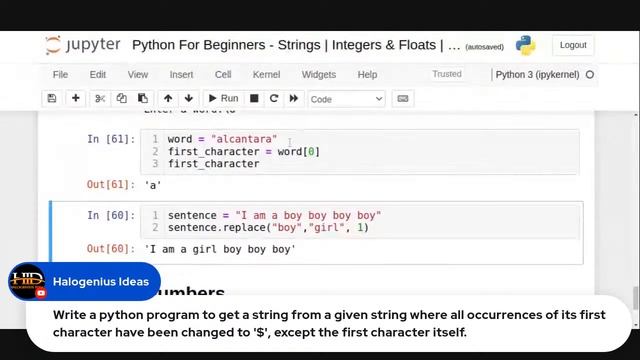Click the Trusted notebook indicator
640x360 pixels.
447,74
